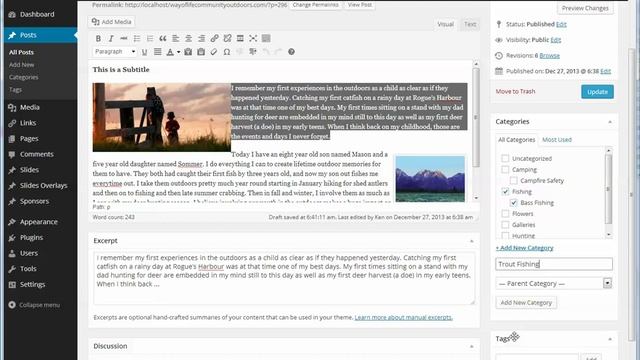The height and width of the screenshot is (360, 640).
Task: Apply blockquote to selection
Action: coord(162,38)
